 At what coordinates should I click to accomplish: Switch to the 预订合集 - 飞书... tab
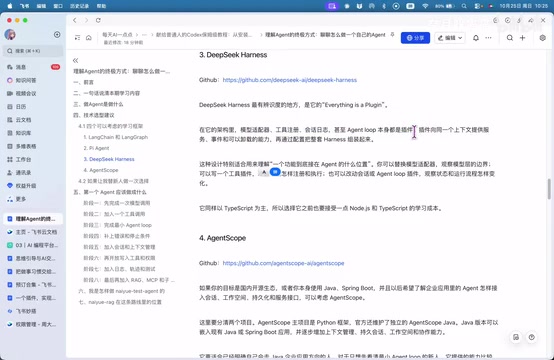[x=33, y=285]
